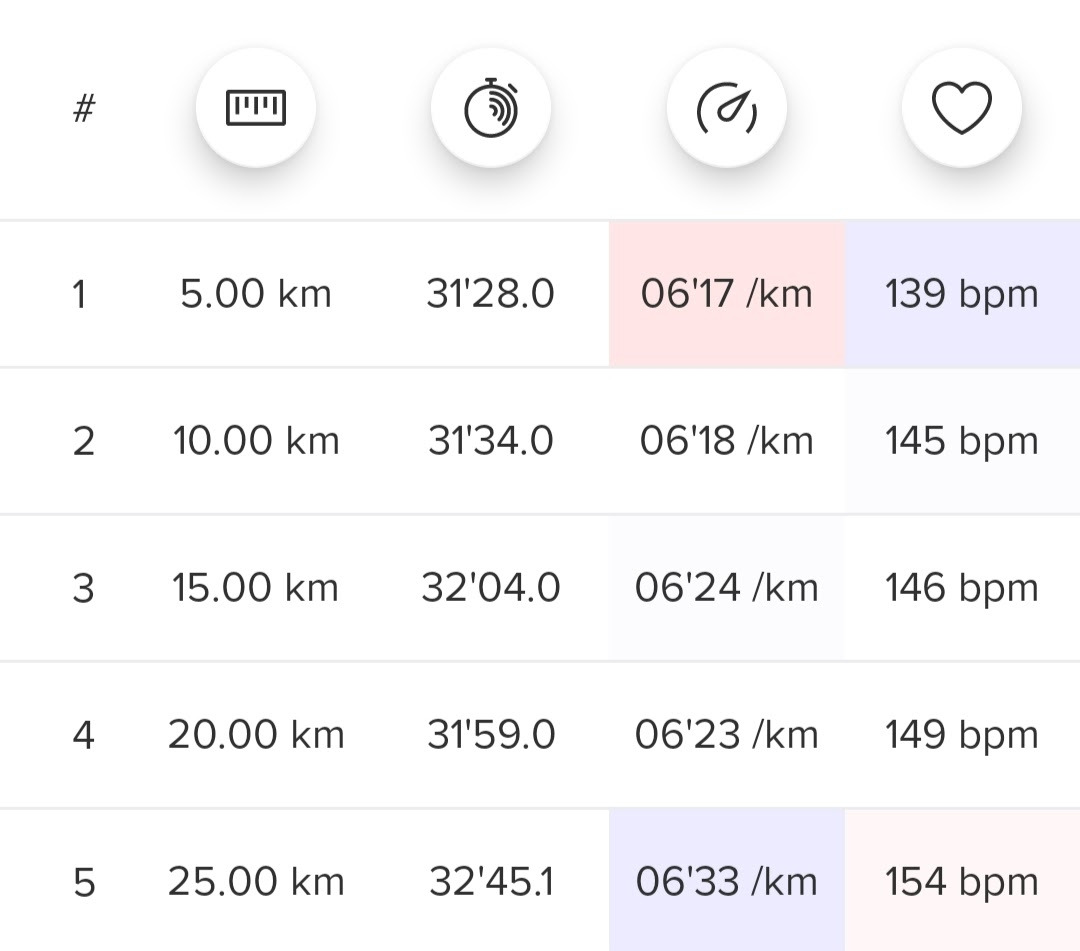Image resolution: width=1080 pixels, height=951 pixels.
Task: Tap the # lap number header
Action: [84, 108]
